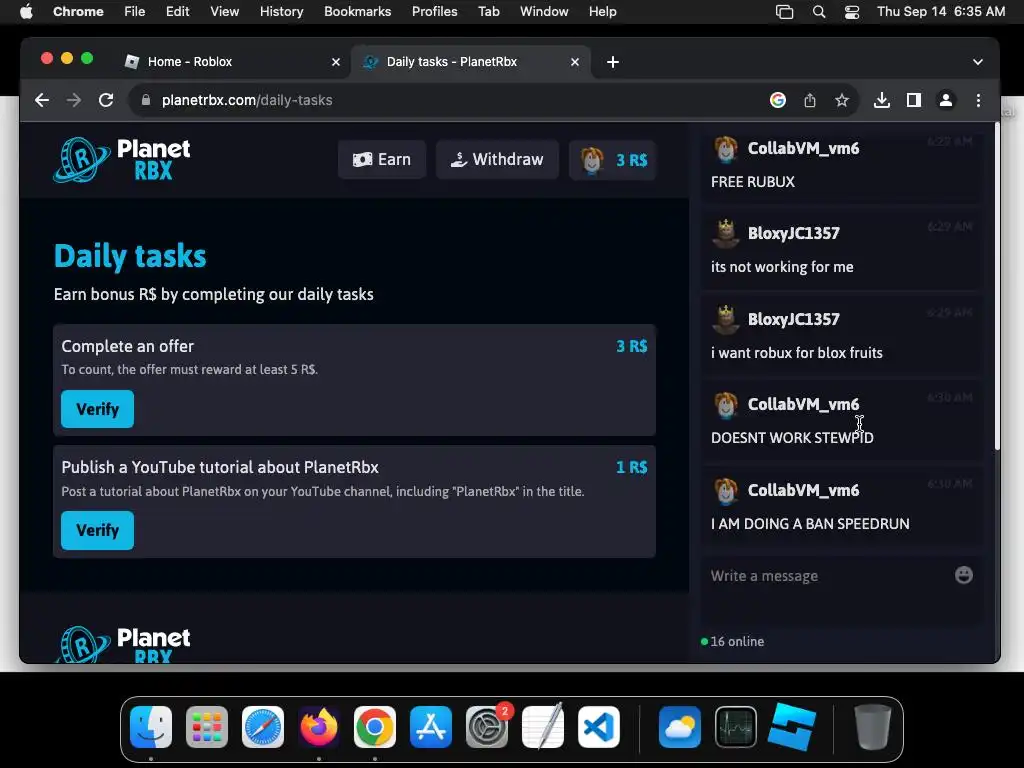Click the PlanetRBX footer logo
The height and width of the screenshot is (768, 1024).
tap(121, 645)
